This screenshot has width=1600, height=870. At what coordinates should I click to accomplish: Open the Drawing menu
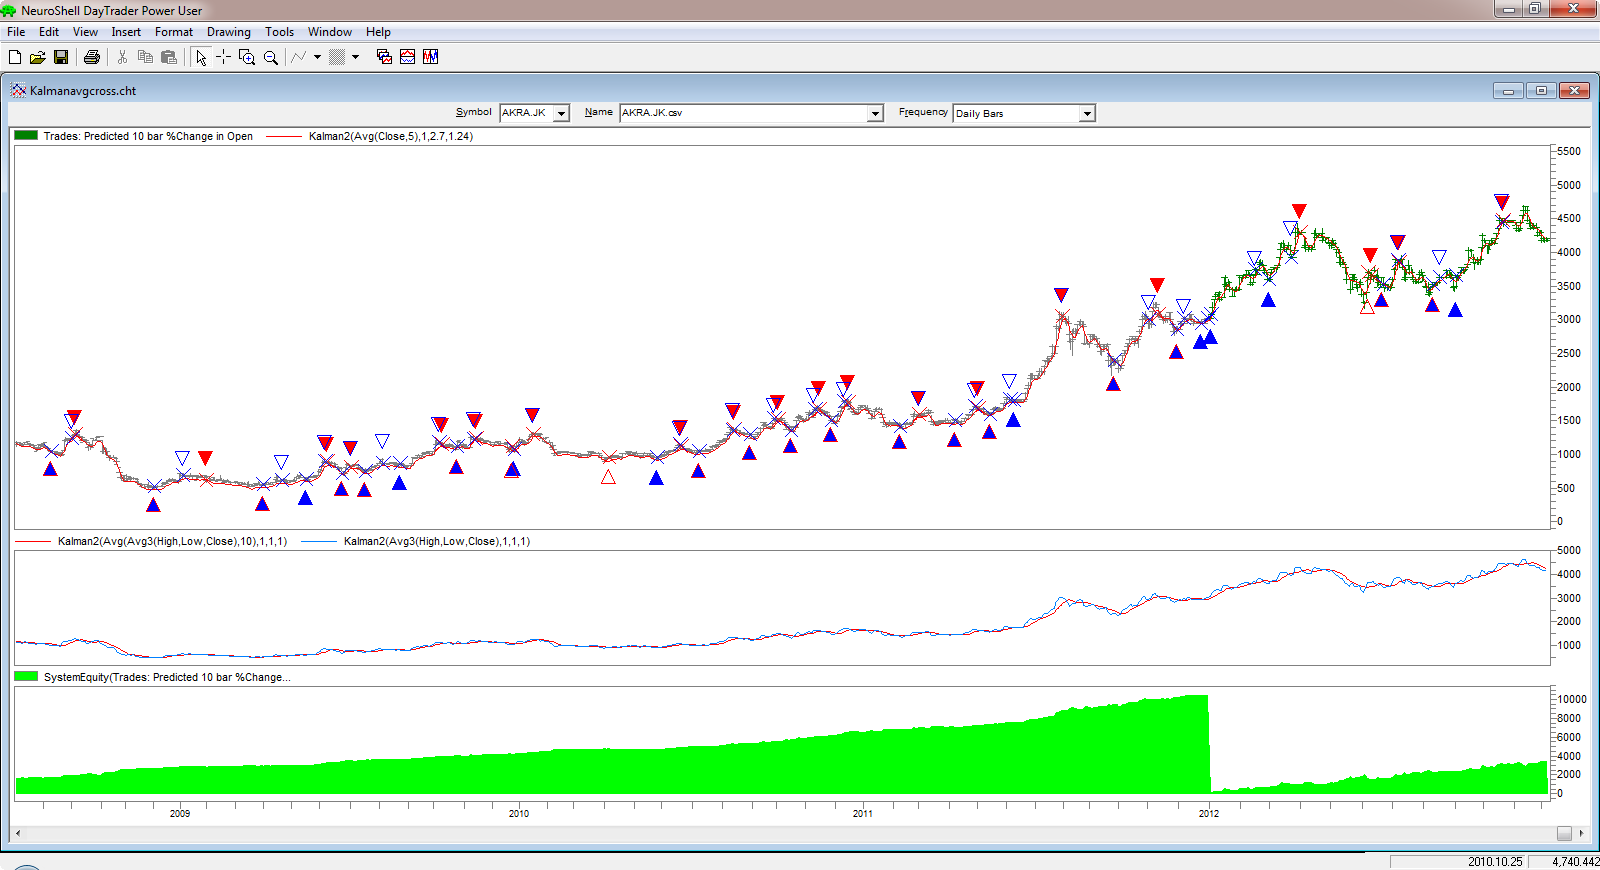click(229, 32)
